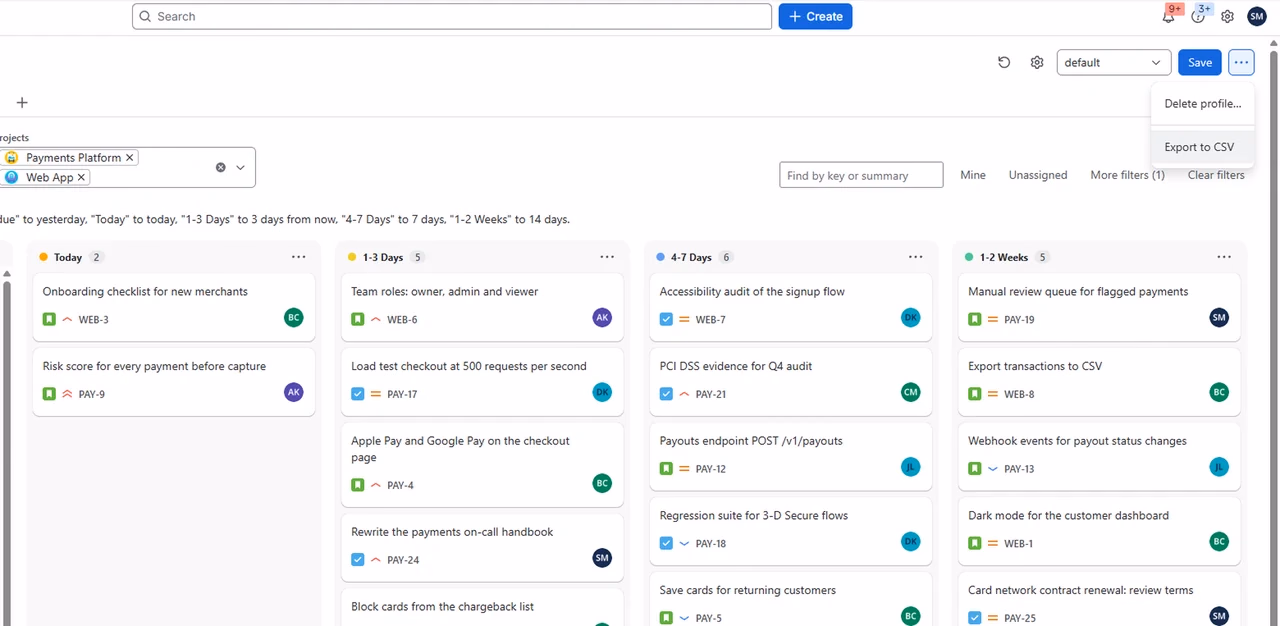Open card Dark mode for the customer dashboard
Screen dimensions: 1280x626
click(1099, 530)
